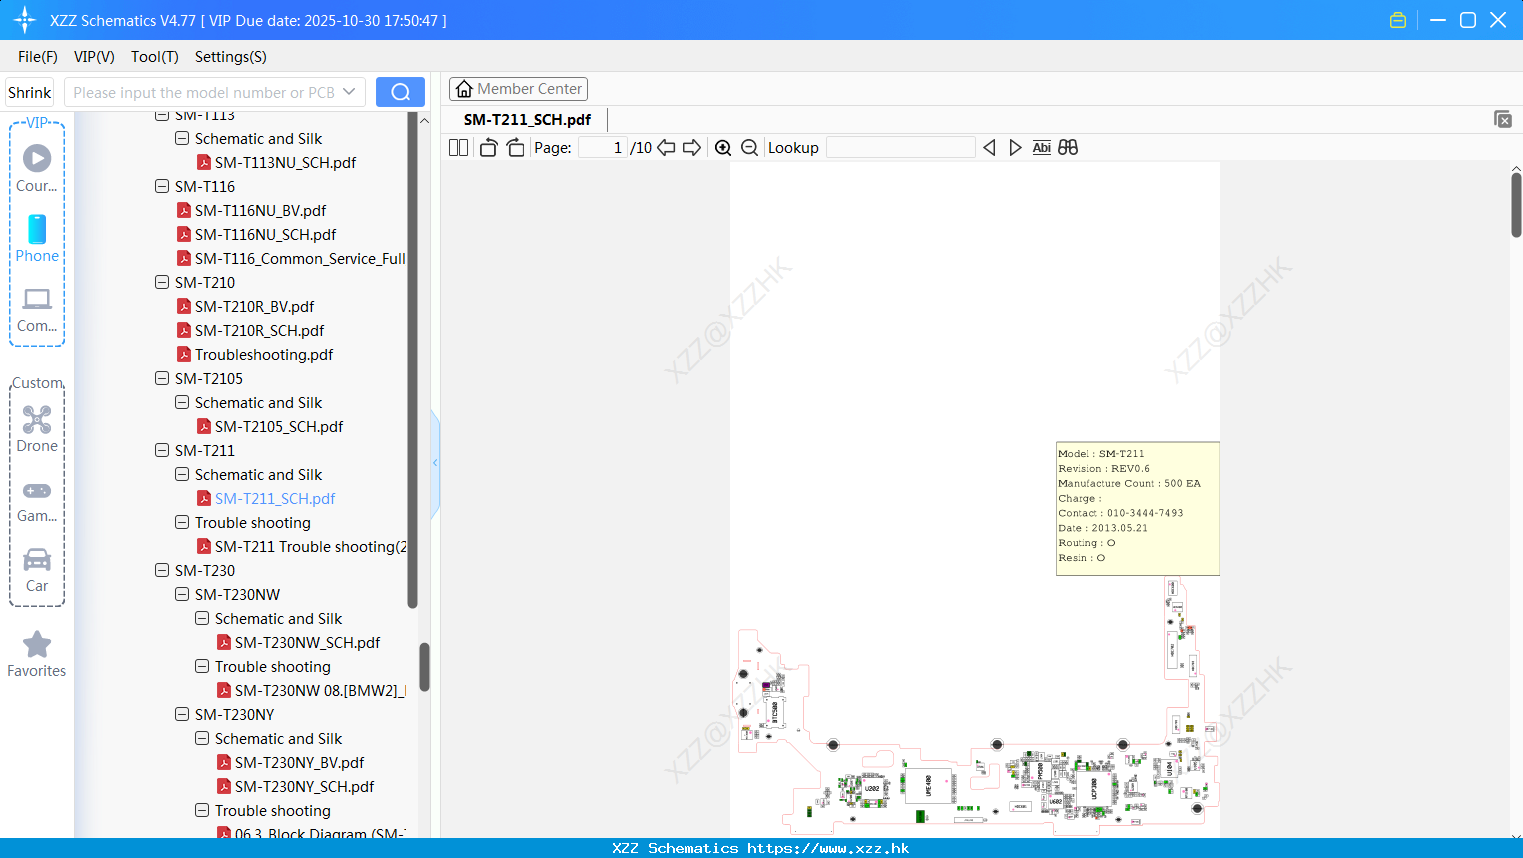Screen dimensions: 1523x858
Task: Open SM-T230NY_BV.pdf file
Action: point(299,762)
